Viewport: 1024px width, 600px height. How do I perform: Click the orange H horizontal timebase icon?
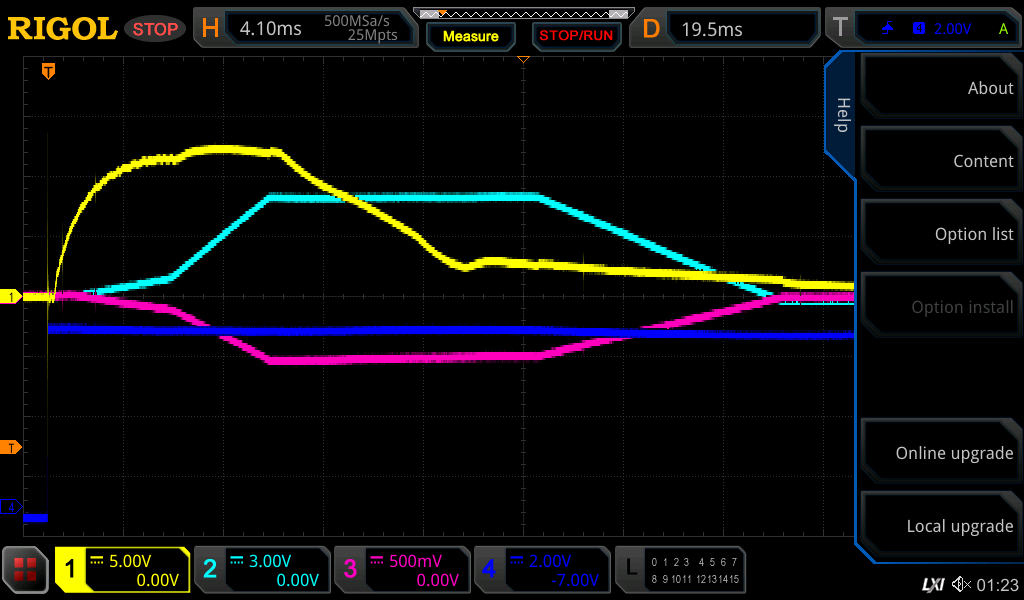tap(210, 29)
